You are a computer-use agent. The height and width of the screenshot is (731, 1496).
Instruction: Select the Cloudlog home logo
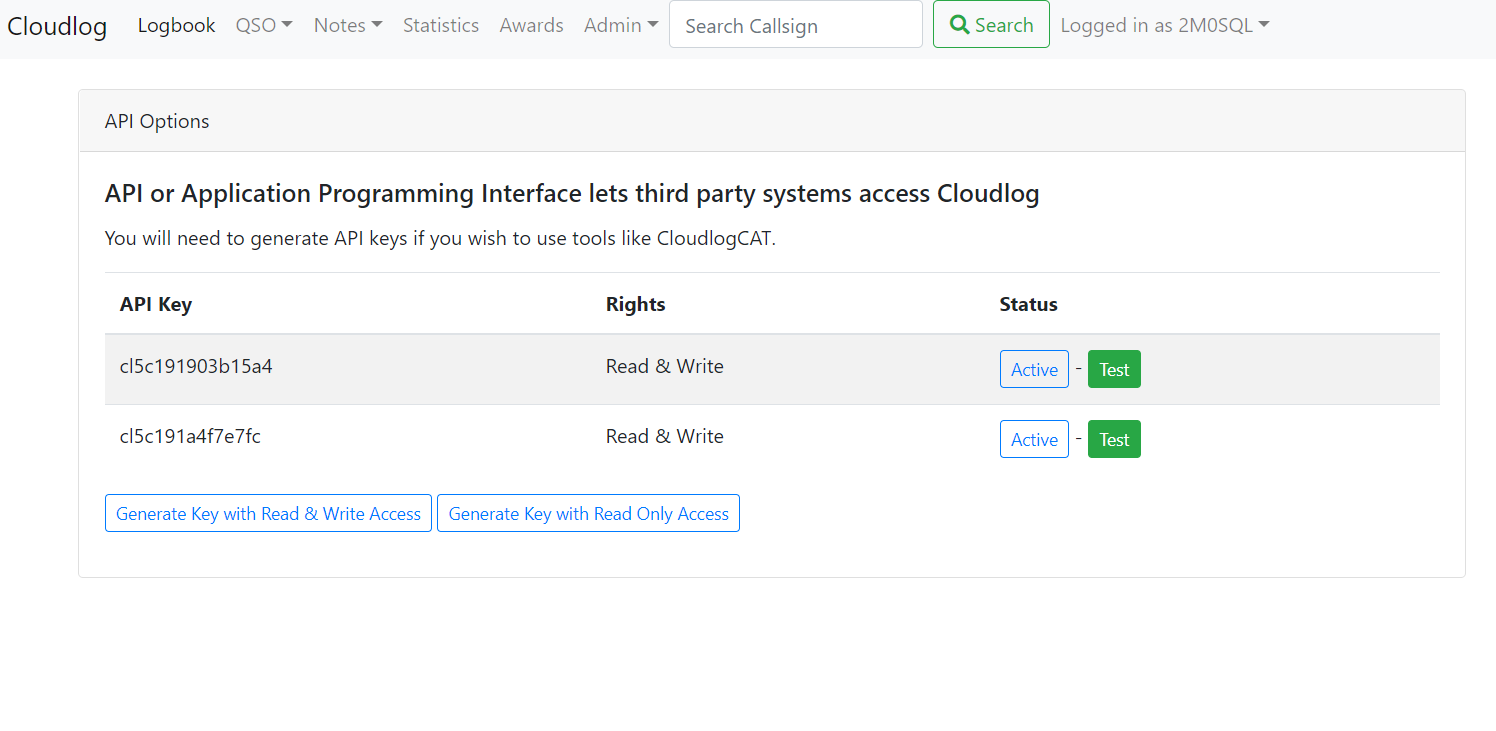tap(57, 26)
